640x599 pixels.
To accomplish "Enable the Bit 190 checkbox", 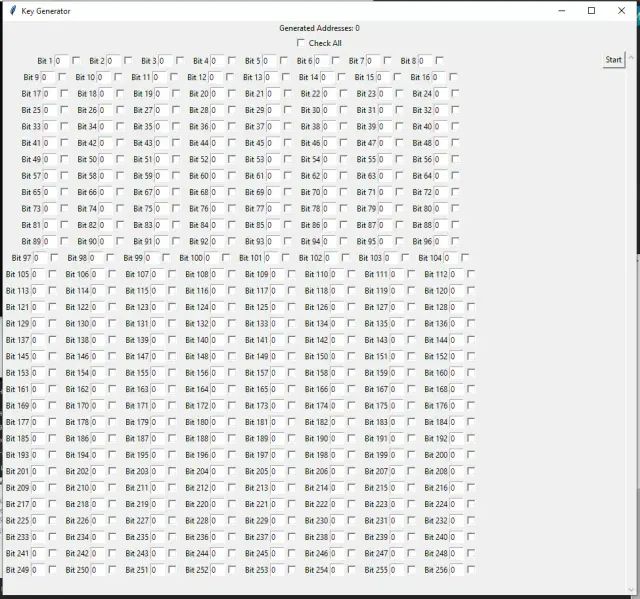I will point(351,438).
